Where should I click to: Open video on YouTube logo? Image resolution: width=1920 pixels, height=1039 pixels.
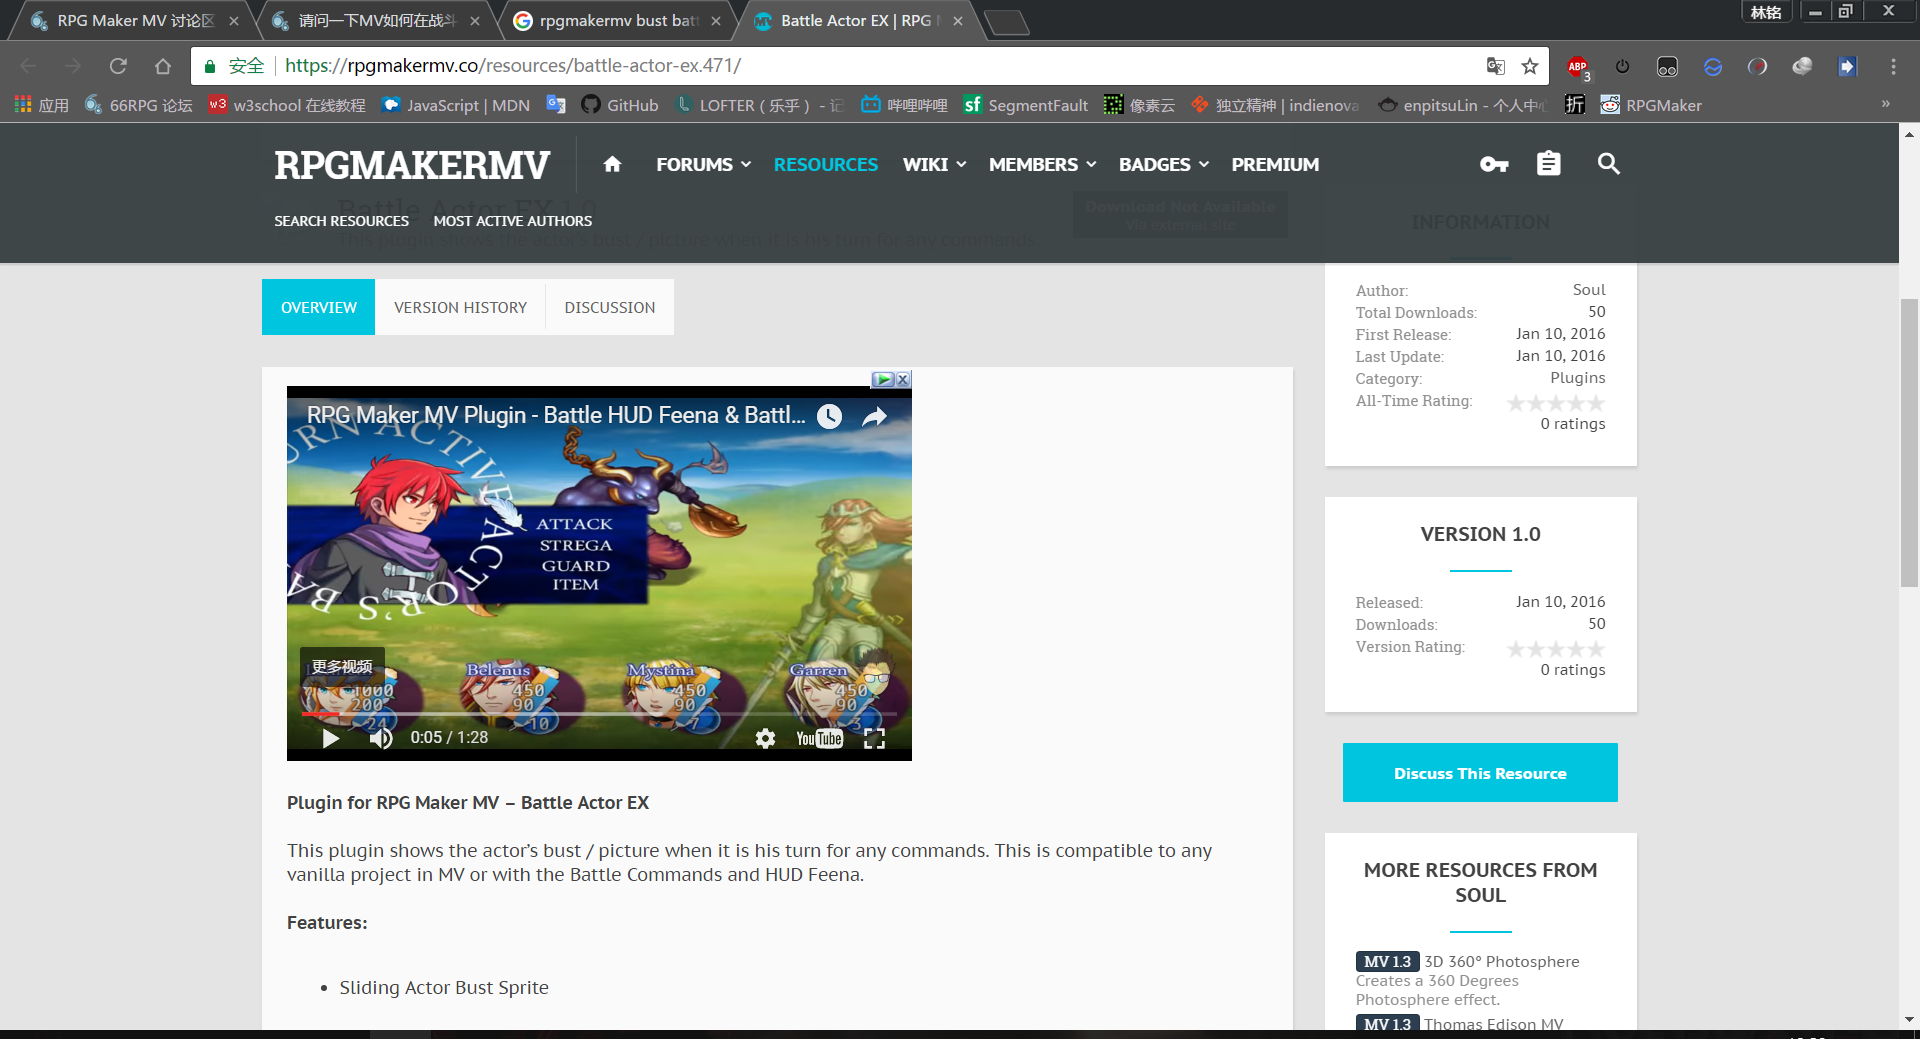tap(819, 738)
